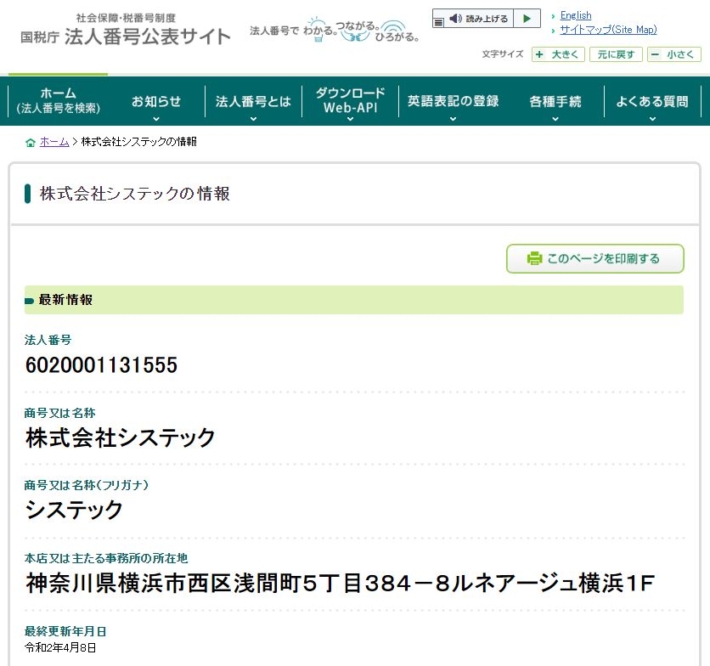This screenshot has height=666, width=710.
Task: Expand the chevron under 法人番号とは
Action: [253, 119]
